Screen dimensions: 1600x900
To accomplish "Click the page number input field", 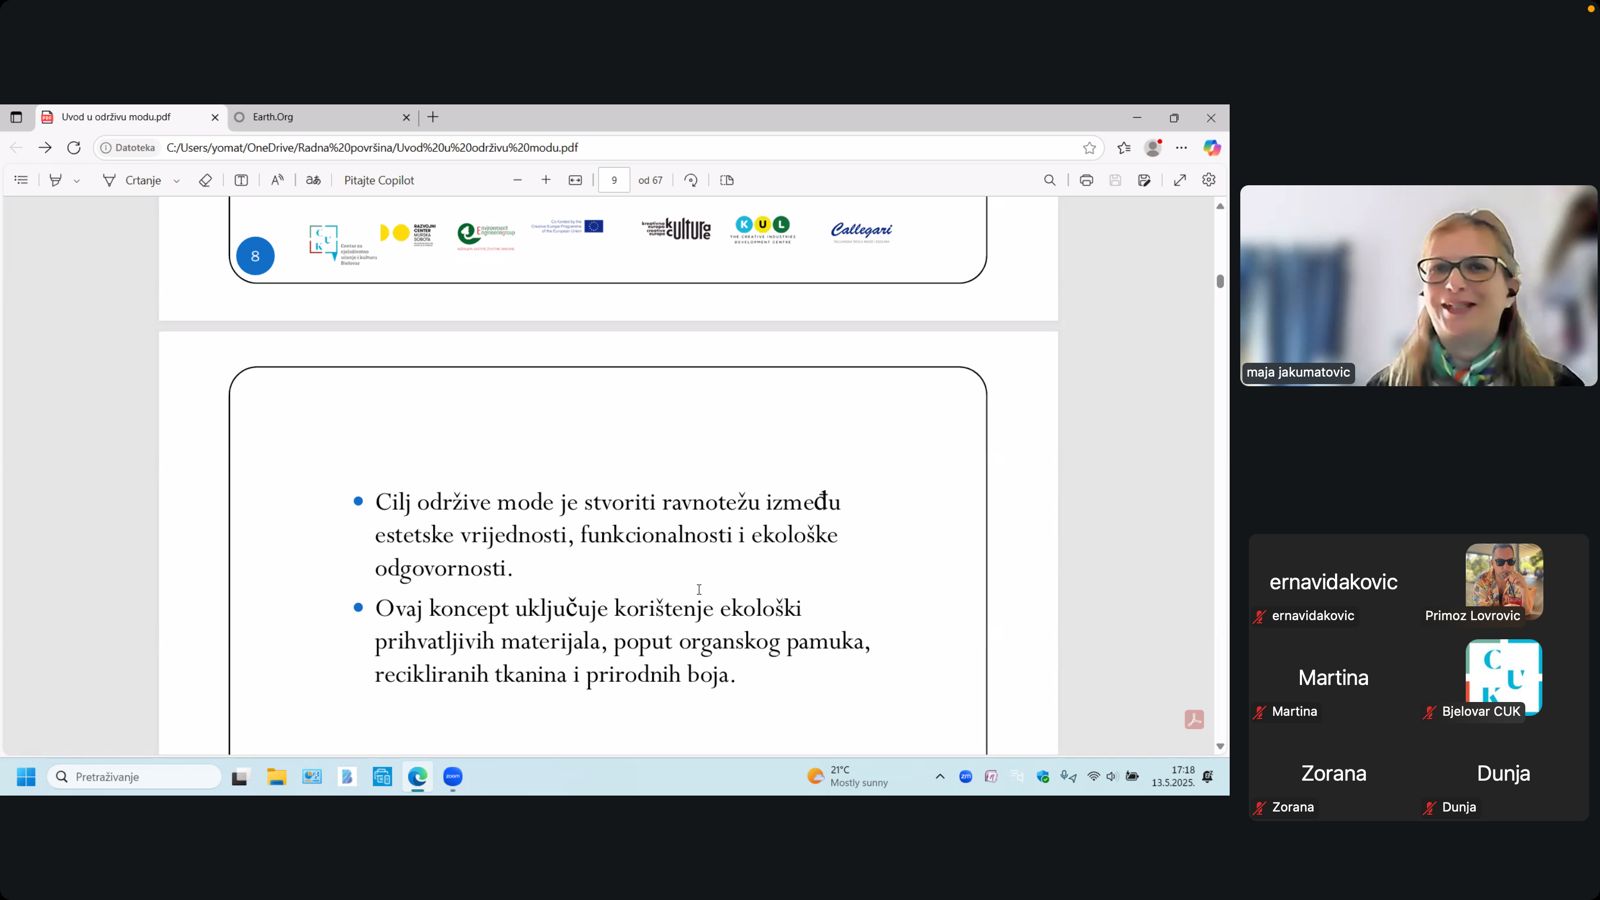I will [614, 180].
